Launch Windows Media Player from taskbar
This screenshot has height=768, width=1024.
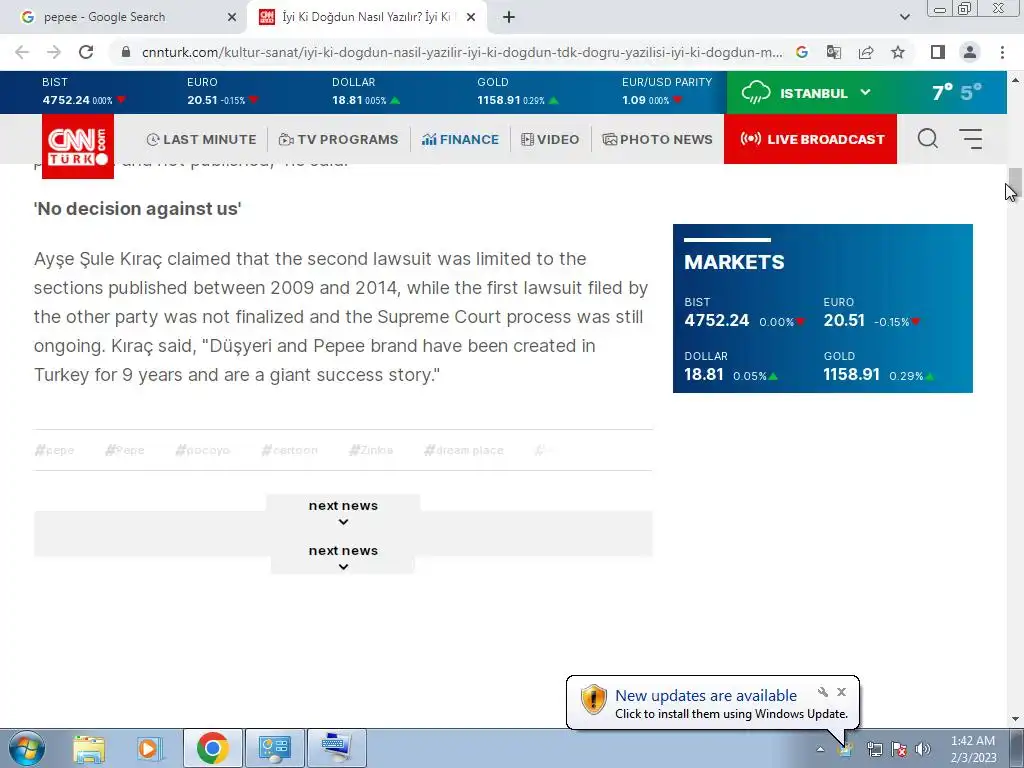149,748
